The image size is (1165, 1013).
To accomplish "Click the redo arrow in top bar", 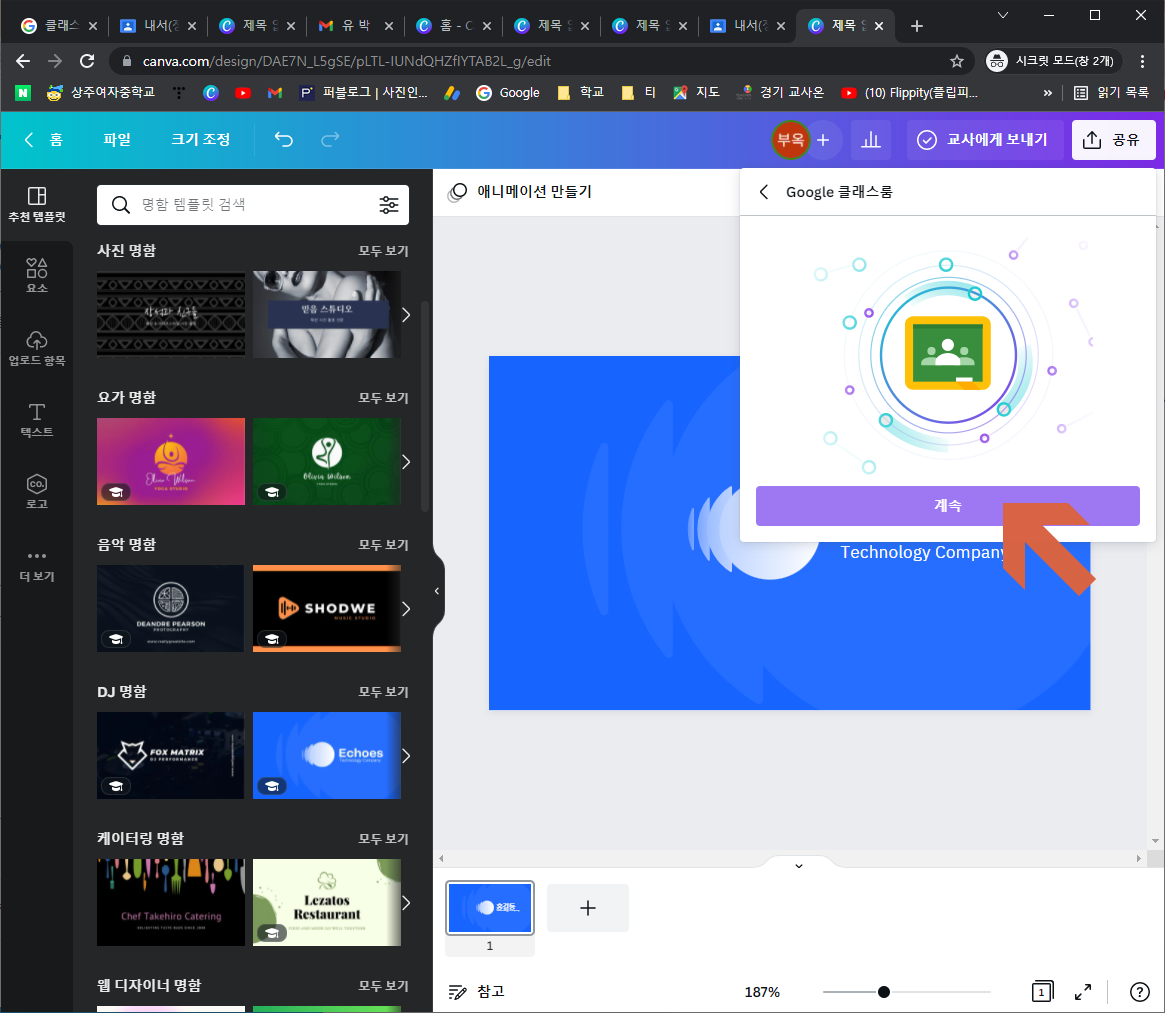I will [x=330, y=139].
